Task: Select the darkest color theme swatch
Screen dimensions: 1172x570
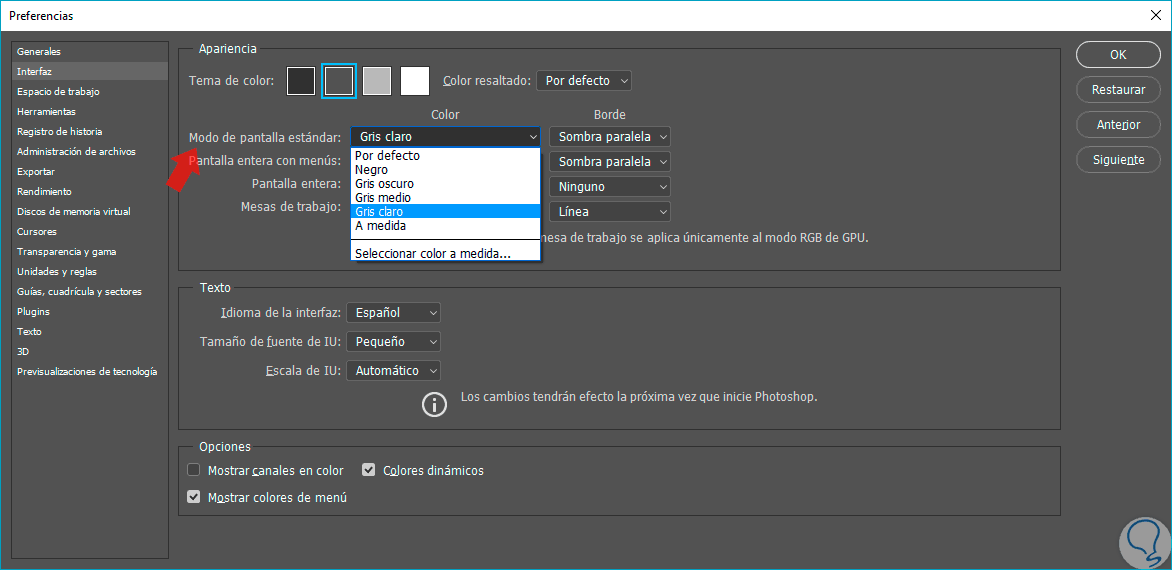Action: tap(301, 81)
